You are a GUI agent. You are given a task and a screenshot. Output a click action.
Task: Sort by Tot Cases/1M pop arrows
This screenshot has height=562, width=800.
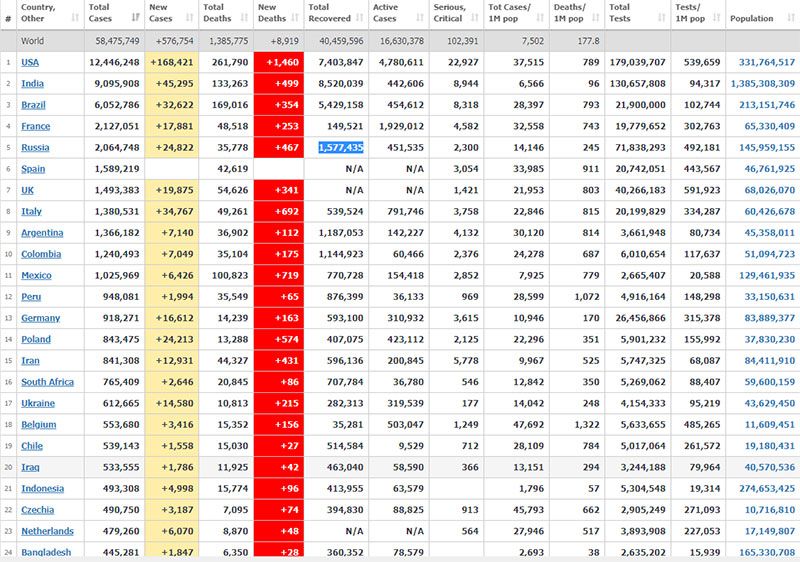click(x=540, y=18)
